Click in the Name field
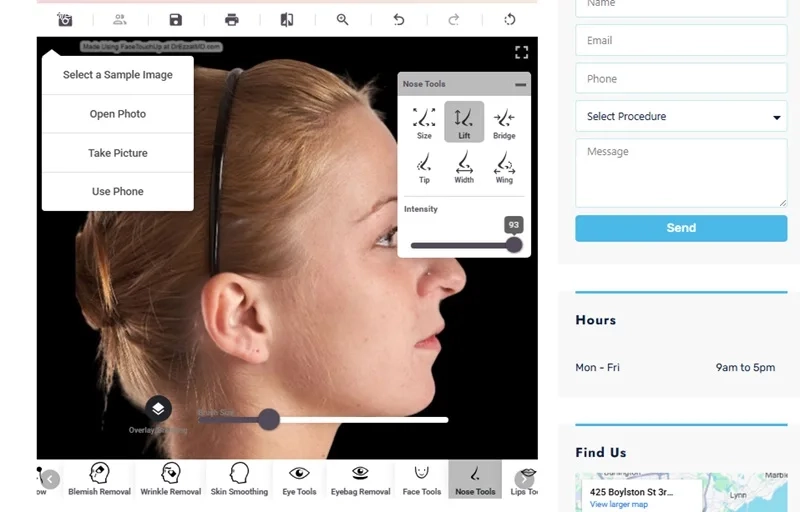The width and height of the screenshot is (800, 512). pos(681,6)
